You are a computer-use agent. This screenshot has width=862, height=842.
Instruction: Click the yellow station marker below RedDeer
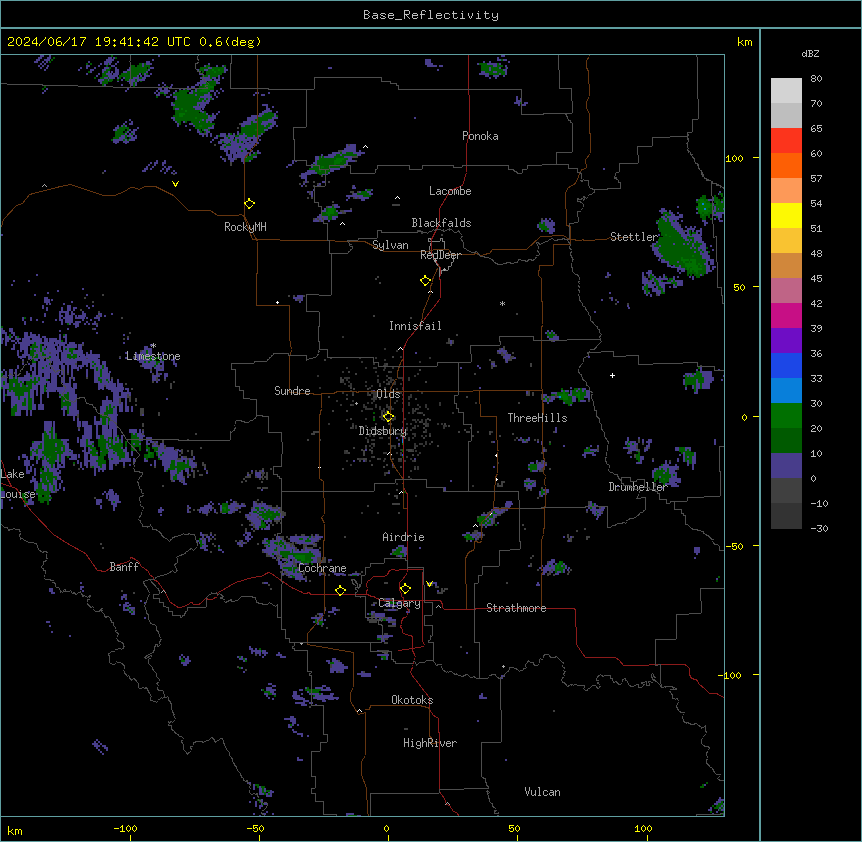point(426,281)
